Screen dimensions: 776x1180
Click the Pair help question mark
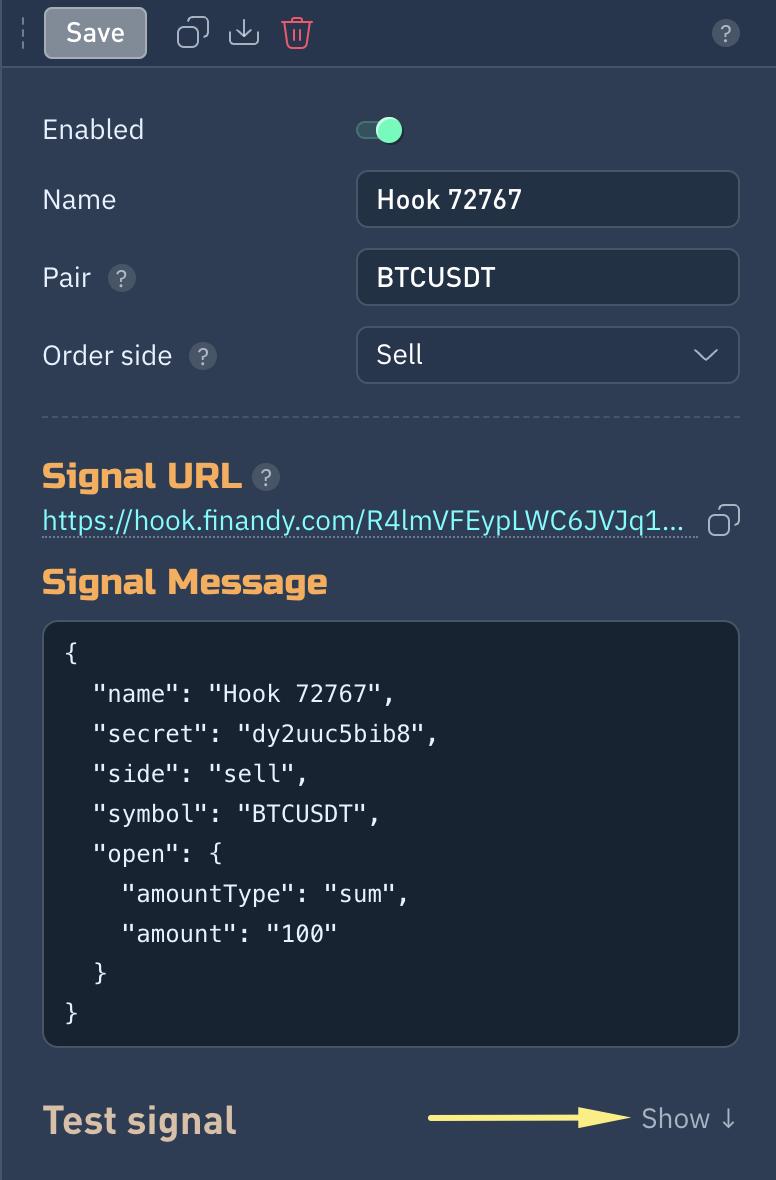coord(122,278)
